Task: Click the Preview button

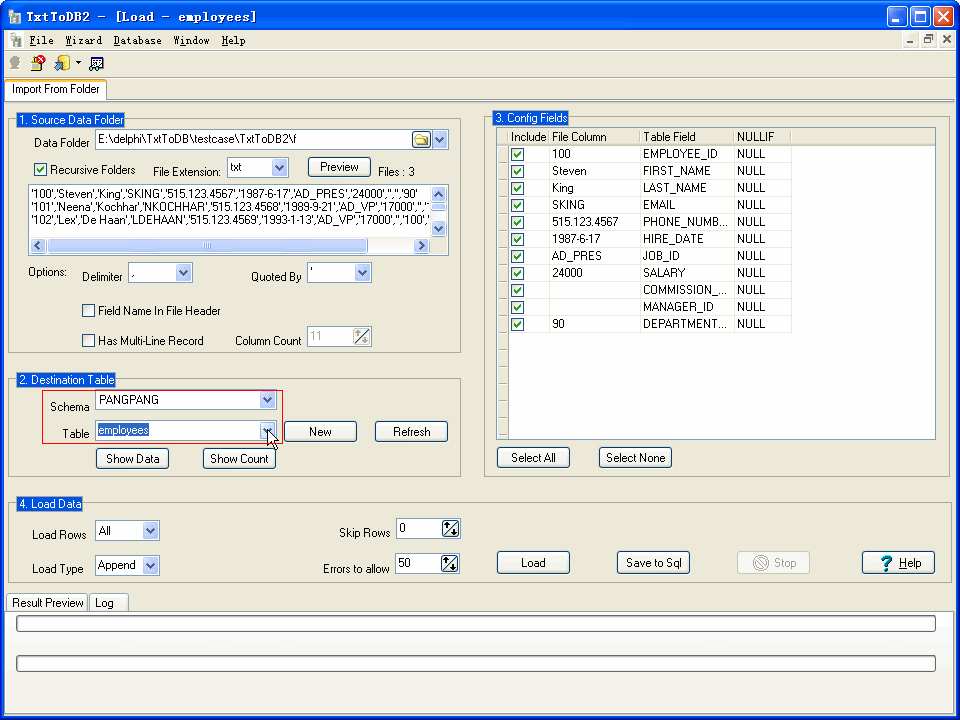Action: coord(339,167)
